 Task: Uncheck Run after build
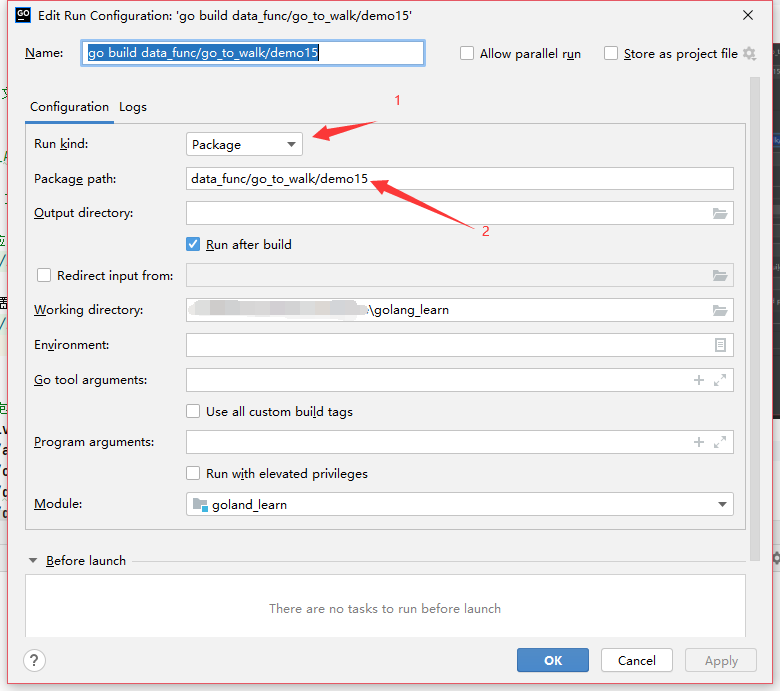coord(194,244)
